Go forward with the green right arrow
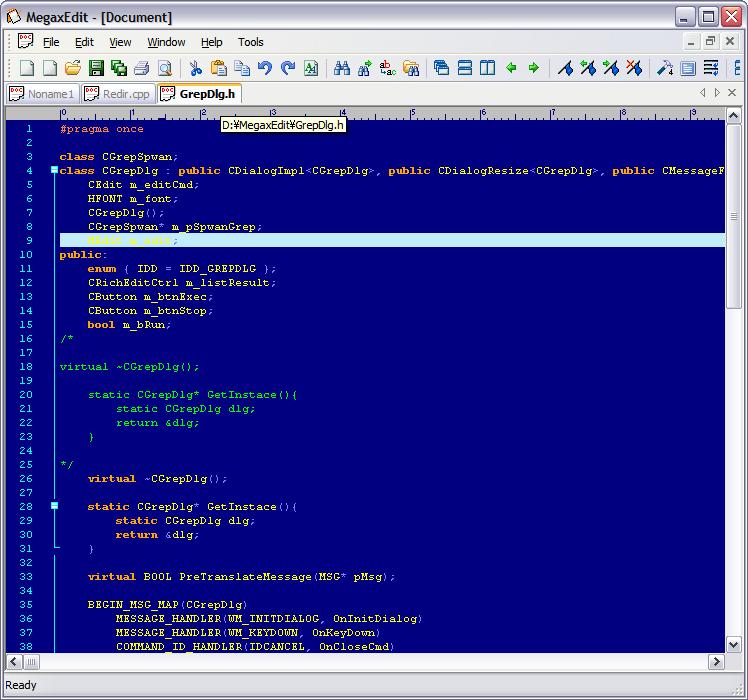The height and width of the screenshot is (700, 748). 534,68
